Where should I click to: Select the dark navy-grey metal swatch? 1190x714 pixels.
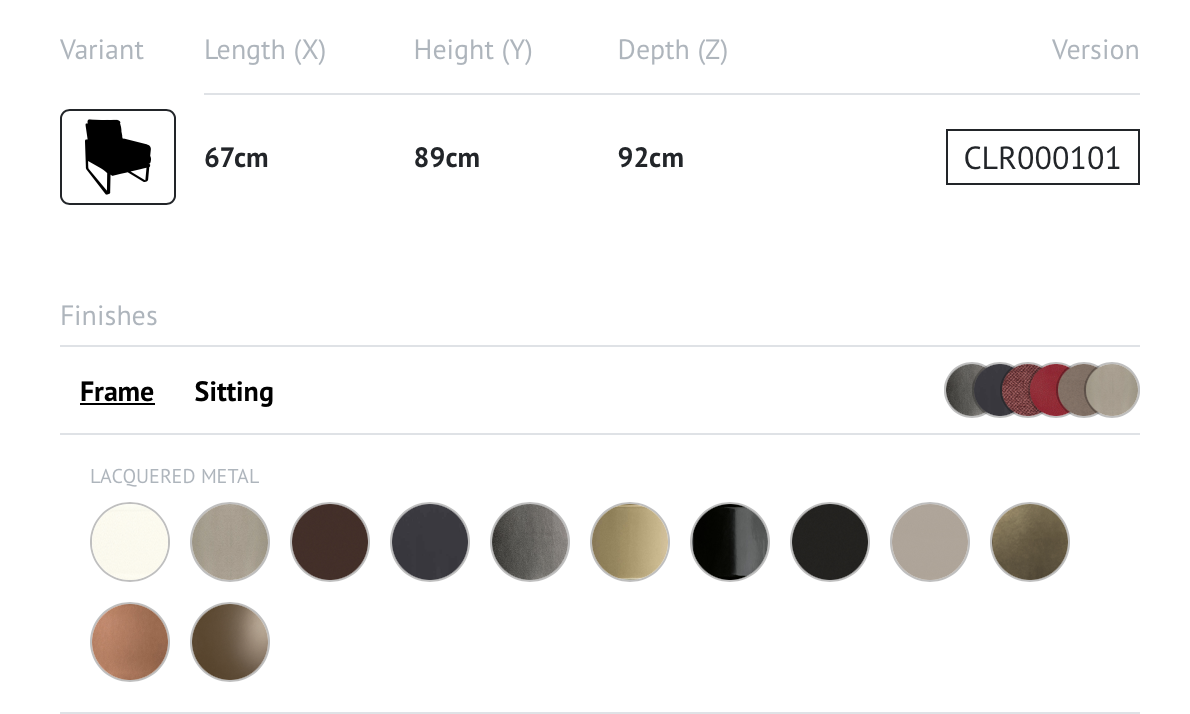430,542
